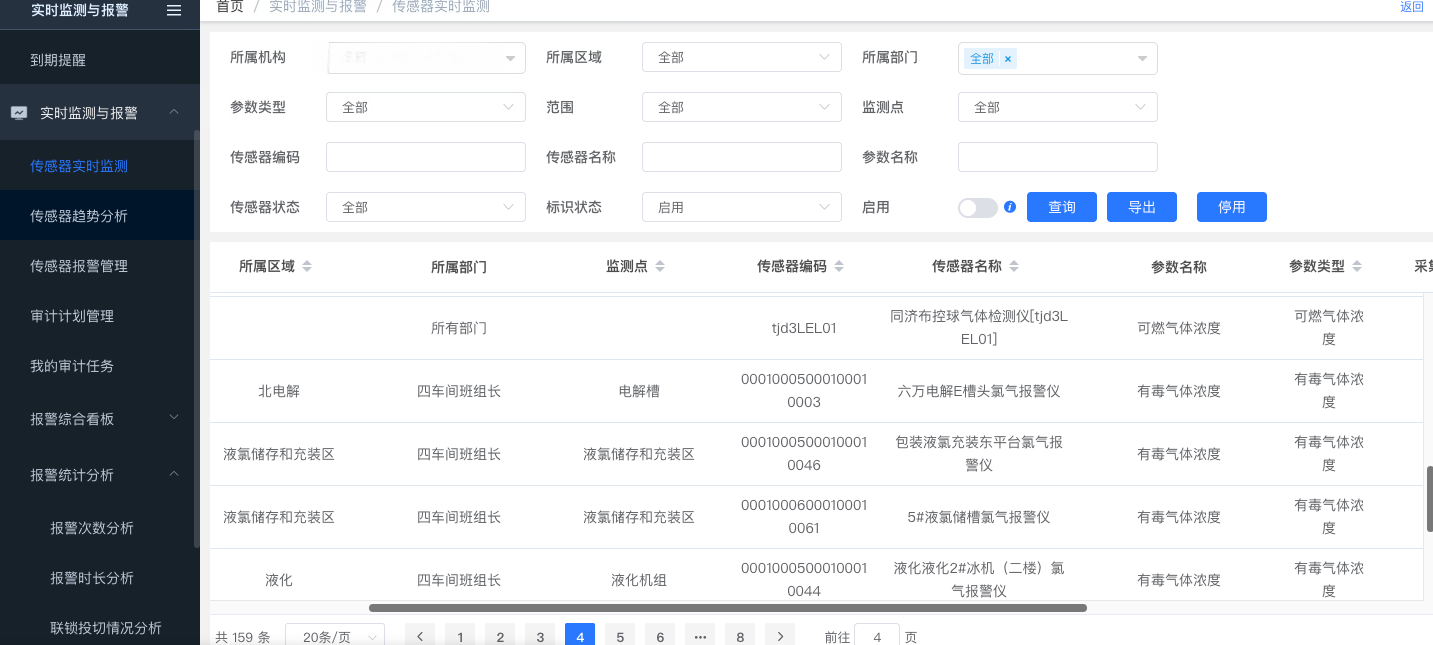Click the sort icon next to 监测点 header
Image resolution: width=1433 pixels, height=645 pixels.
click(x=660, y=267)
